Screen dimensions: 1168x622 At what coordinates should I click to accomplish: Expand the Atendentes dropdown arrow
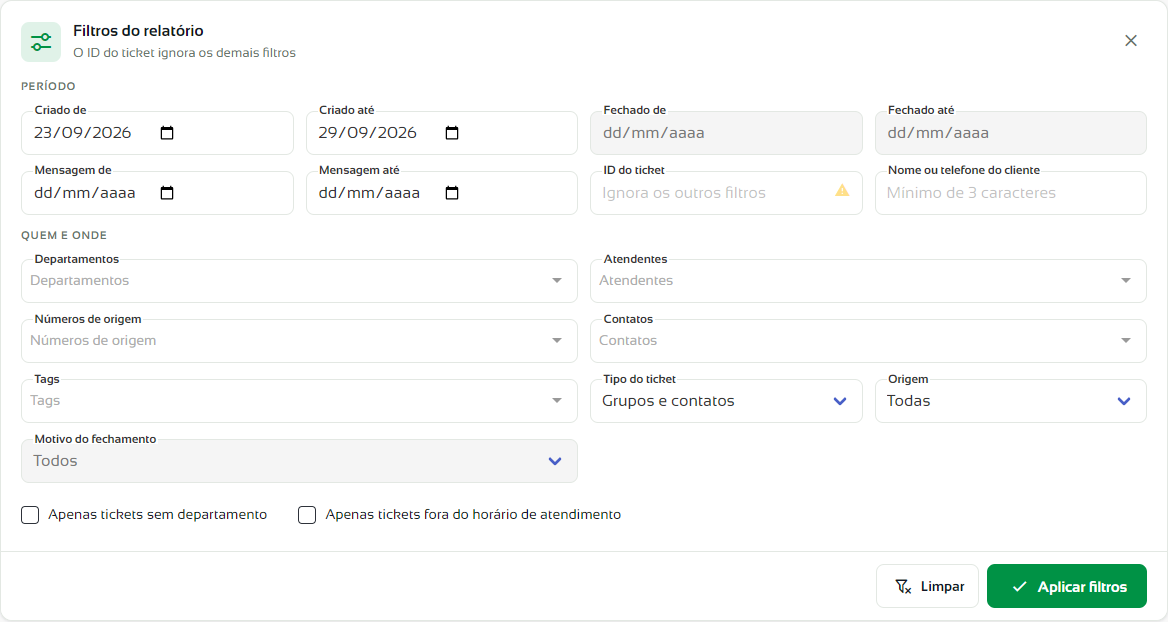pyautogui.click(x=1126, y=281)
